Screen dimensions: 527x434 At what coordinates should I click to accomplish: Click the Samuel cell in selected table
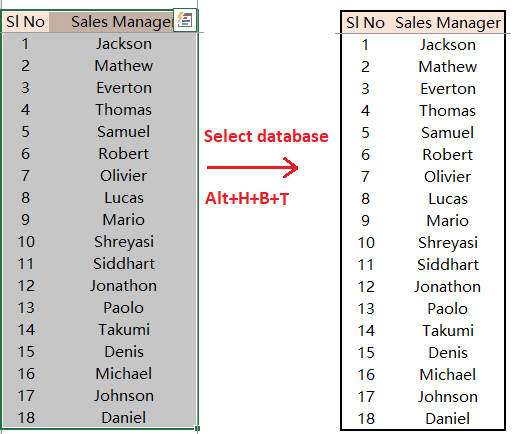[124, 131]
